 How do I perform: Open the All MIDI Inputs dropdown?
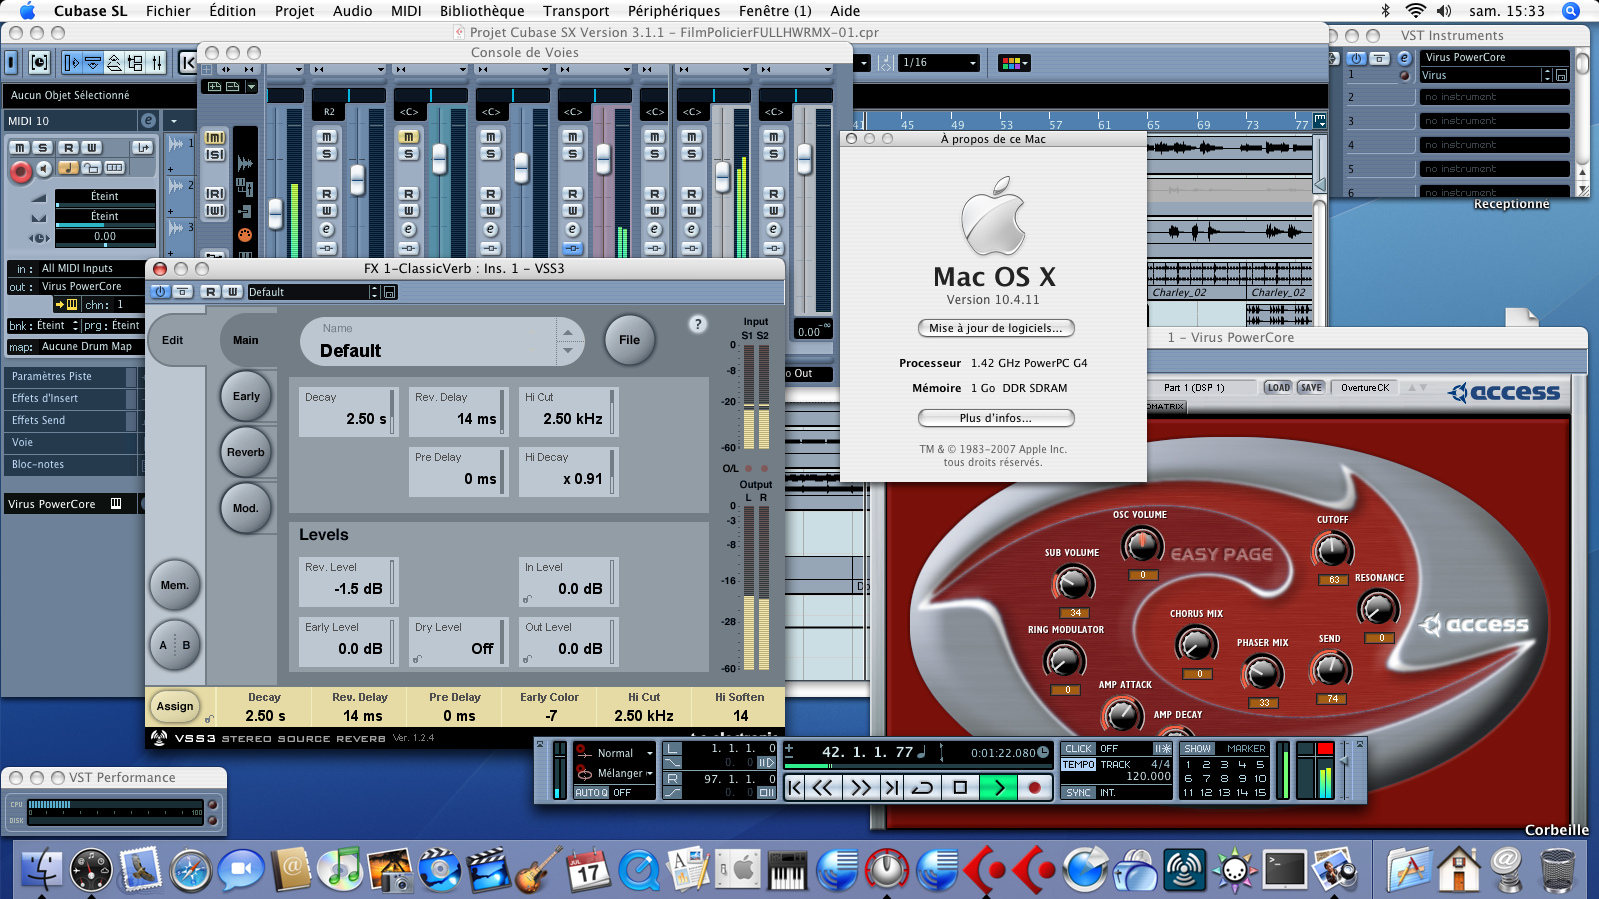click(90, 268)
